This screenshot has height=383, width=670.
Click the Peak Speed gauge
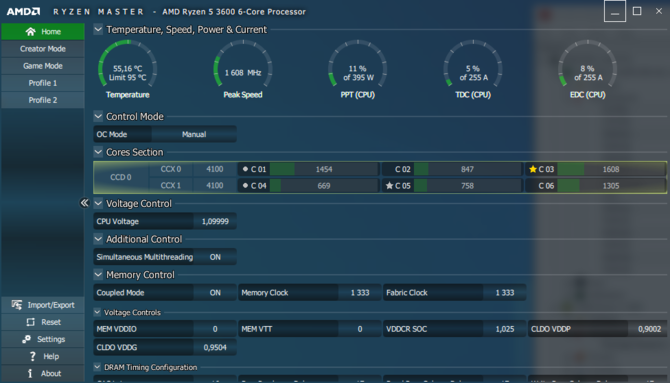point(243,69)
